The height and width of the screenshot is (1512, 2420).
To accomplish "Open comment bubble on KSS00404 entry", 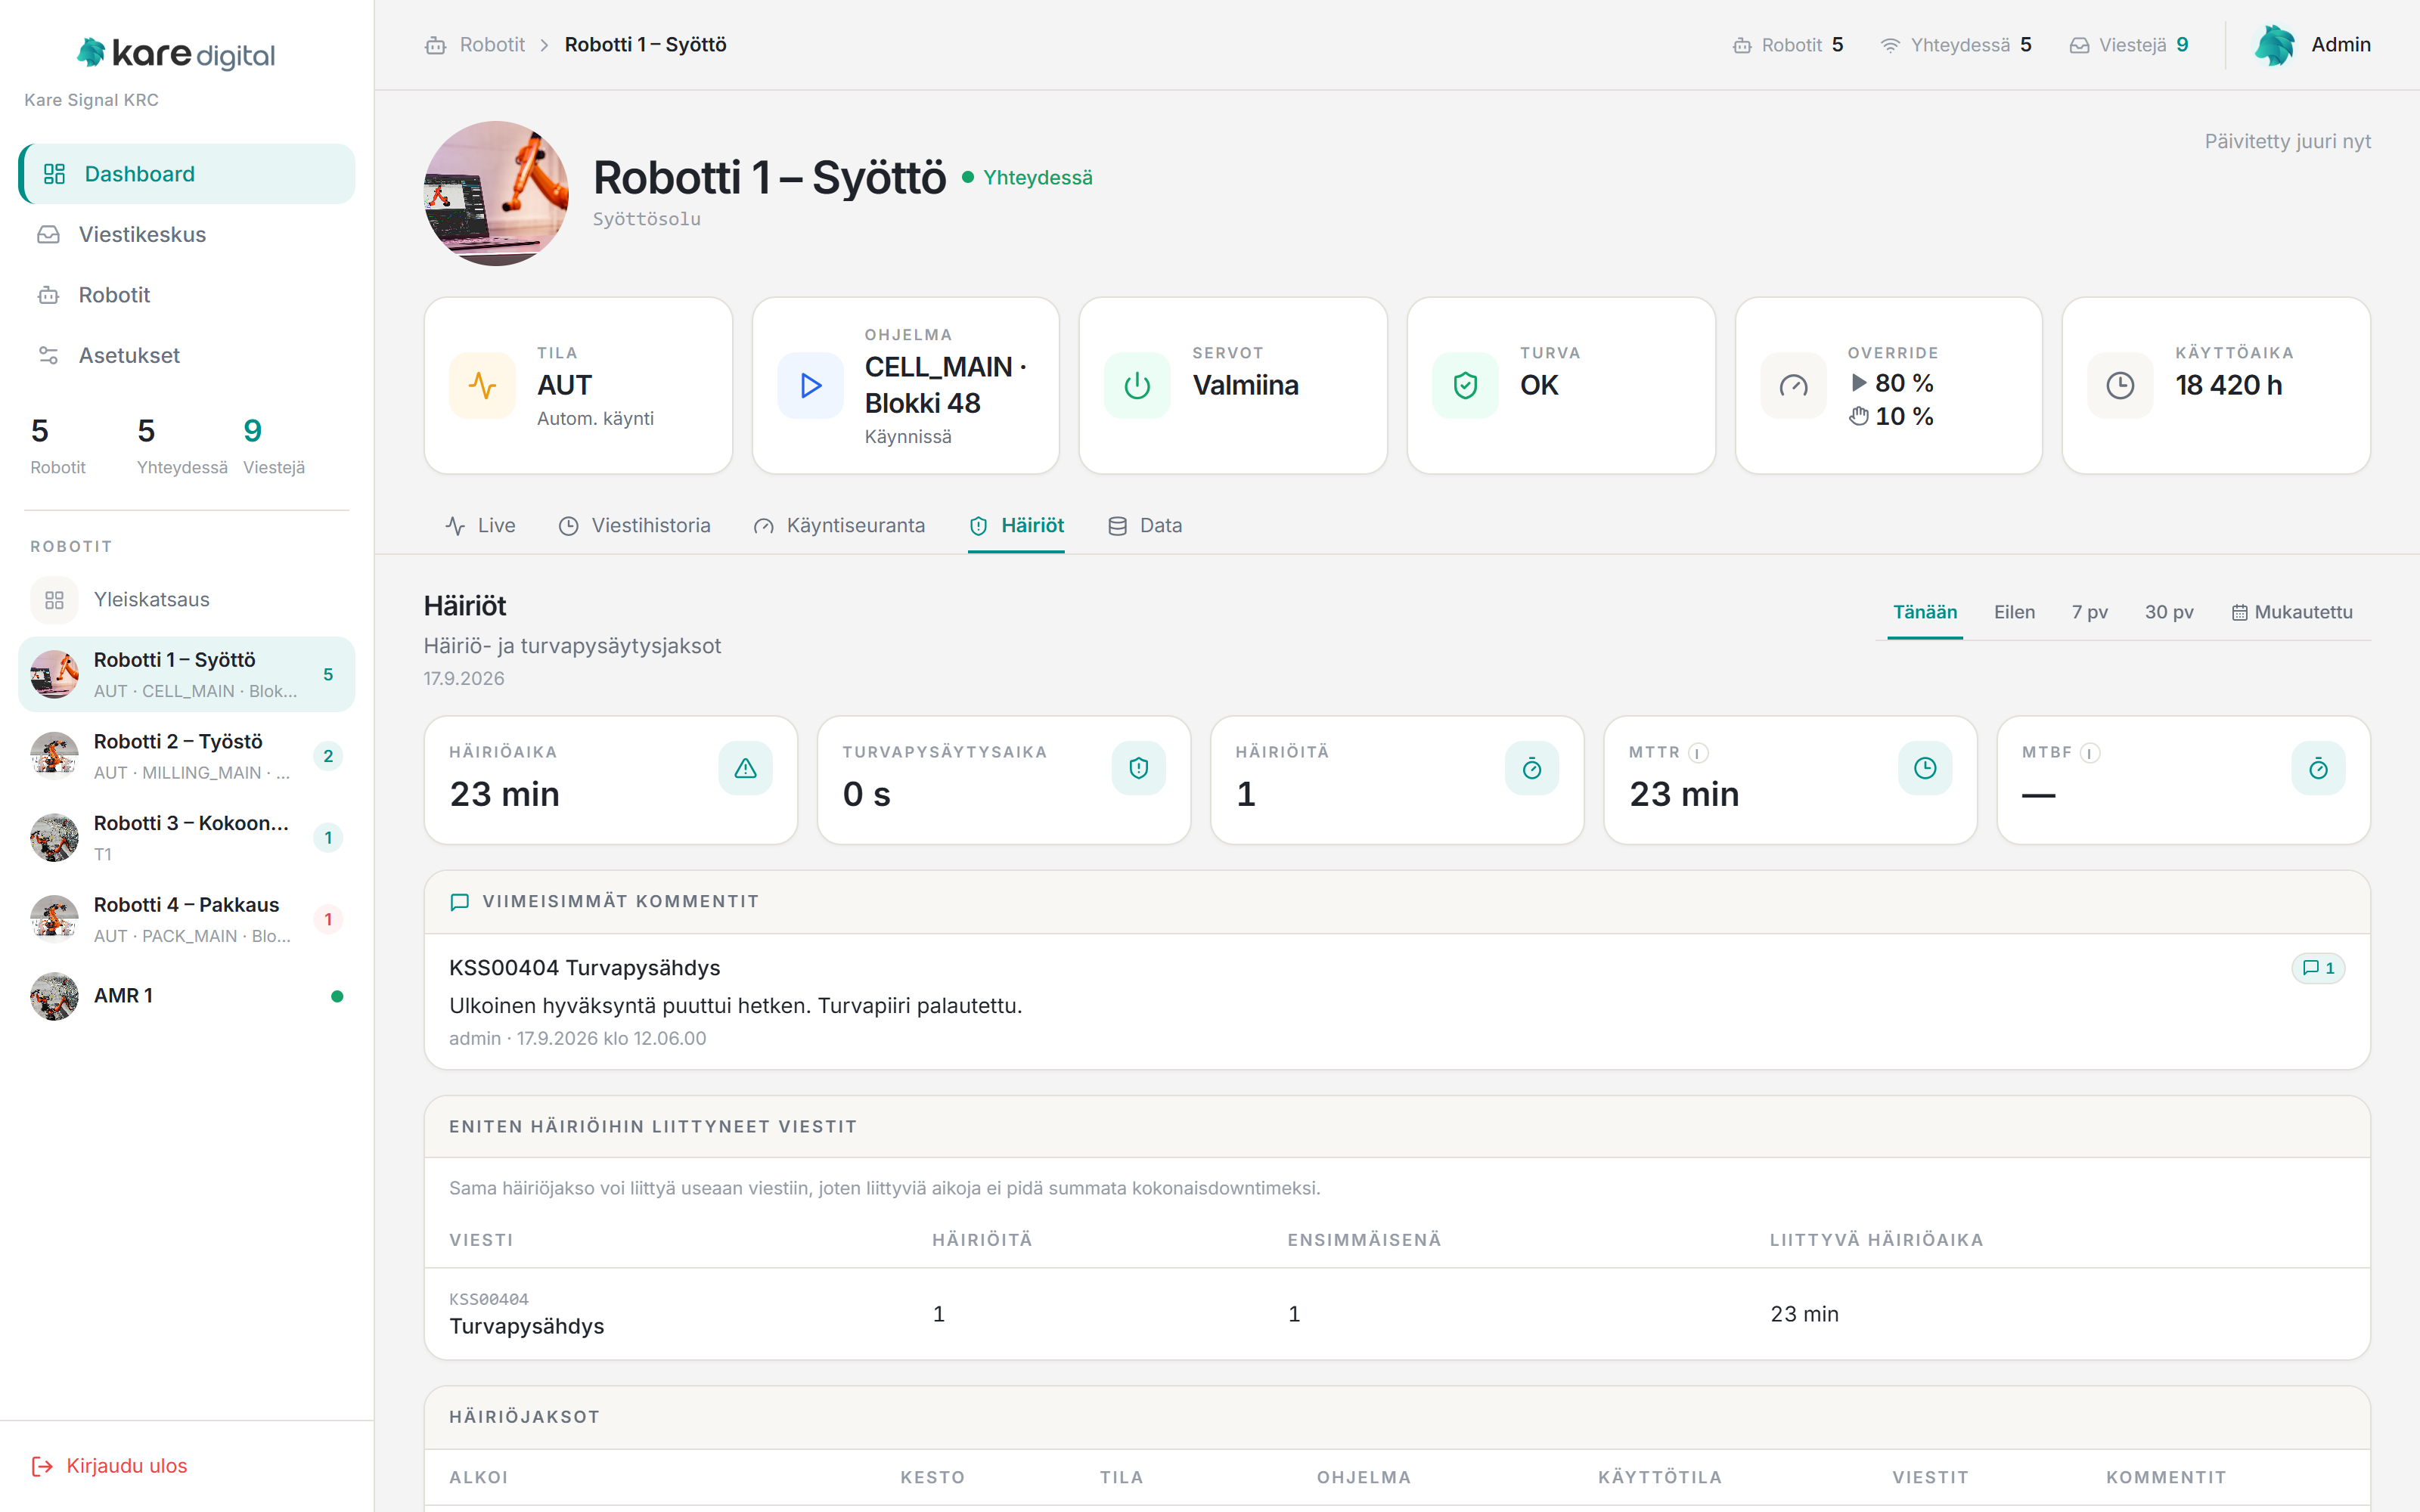I will [x=2318, y=968].
